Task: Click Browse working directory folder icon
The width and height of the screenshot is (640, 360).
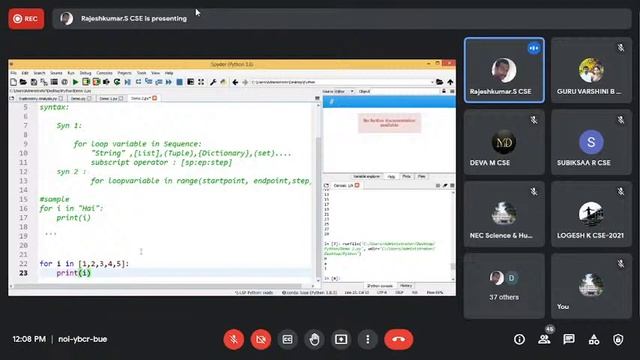Action: 440,82
